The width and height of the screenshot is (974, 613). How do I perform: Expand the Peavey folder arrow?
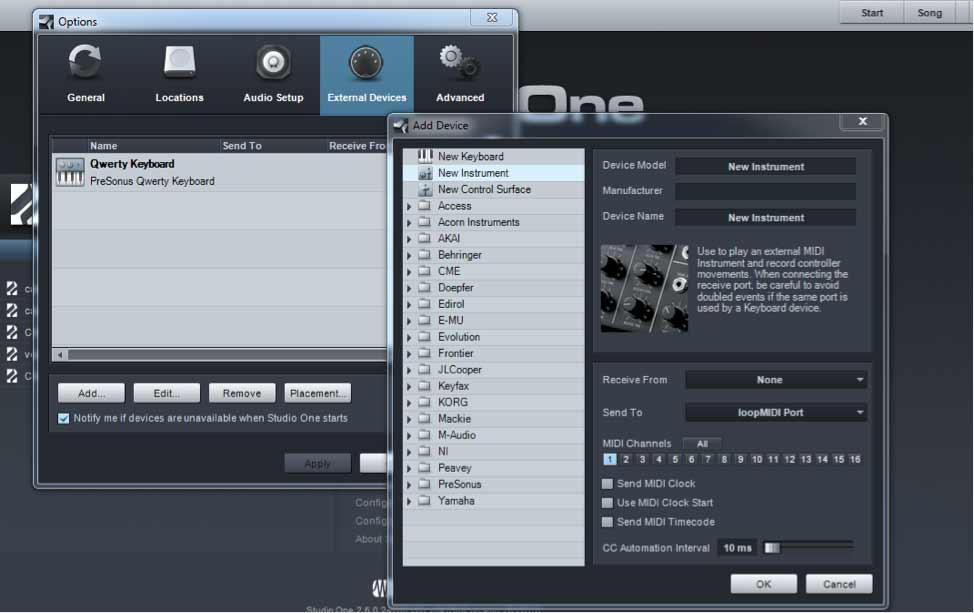point(409,468)
